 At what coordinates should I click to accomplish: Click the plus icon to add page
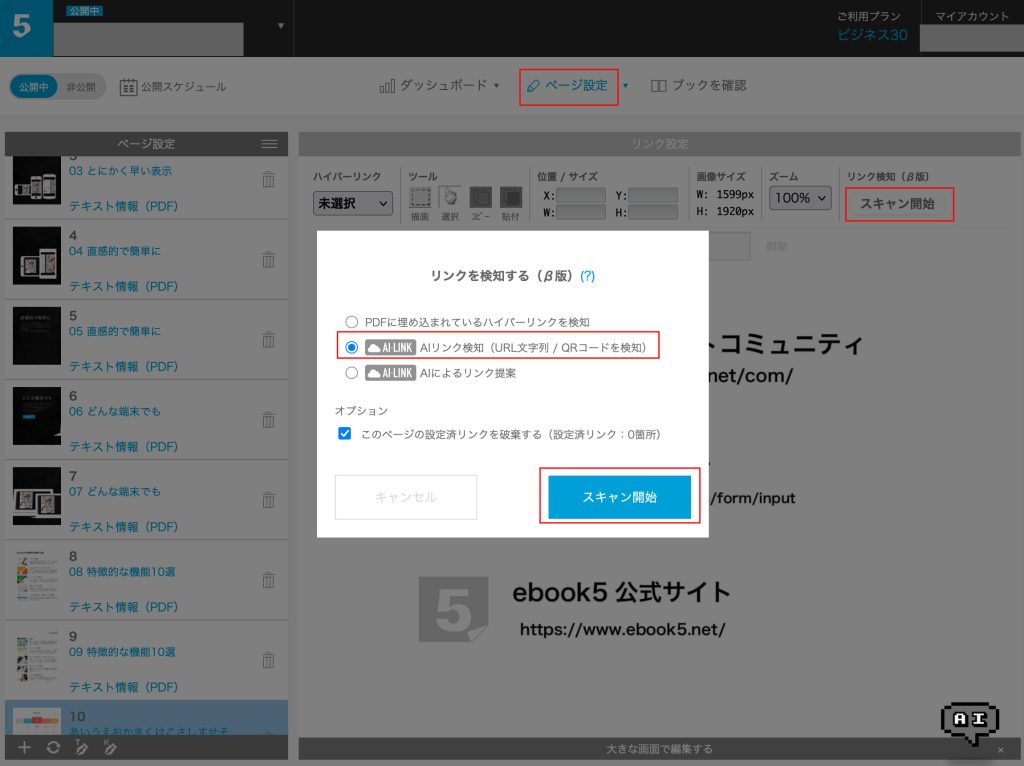[25, 748]
